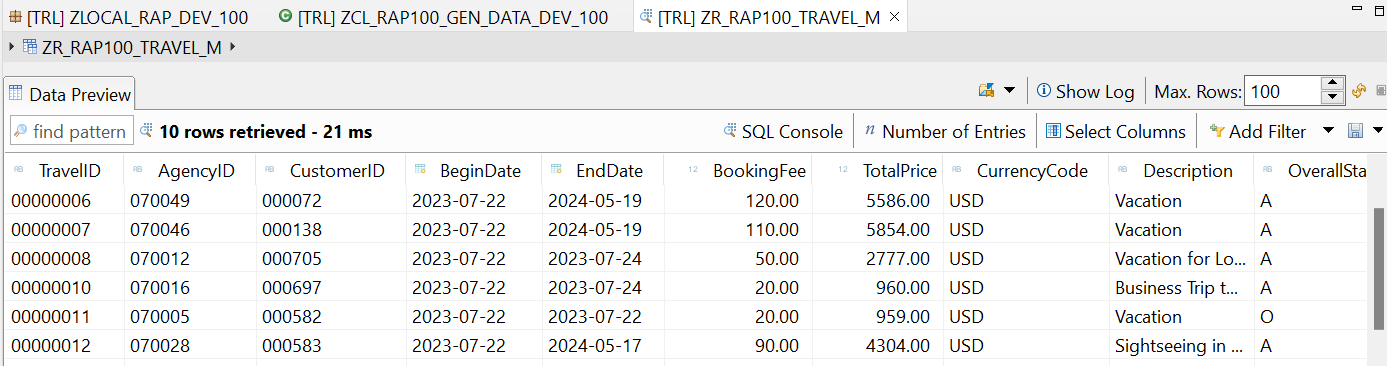The height and width of the screenshot is (366, 1387).
Task: Click the CustomerID column header
Action: (x=331, y=171)
